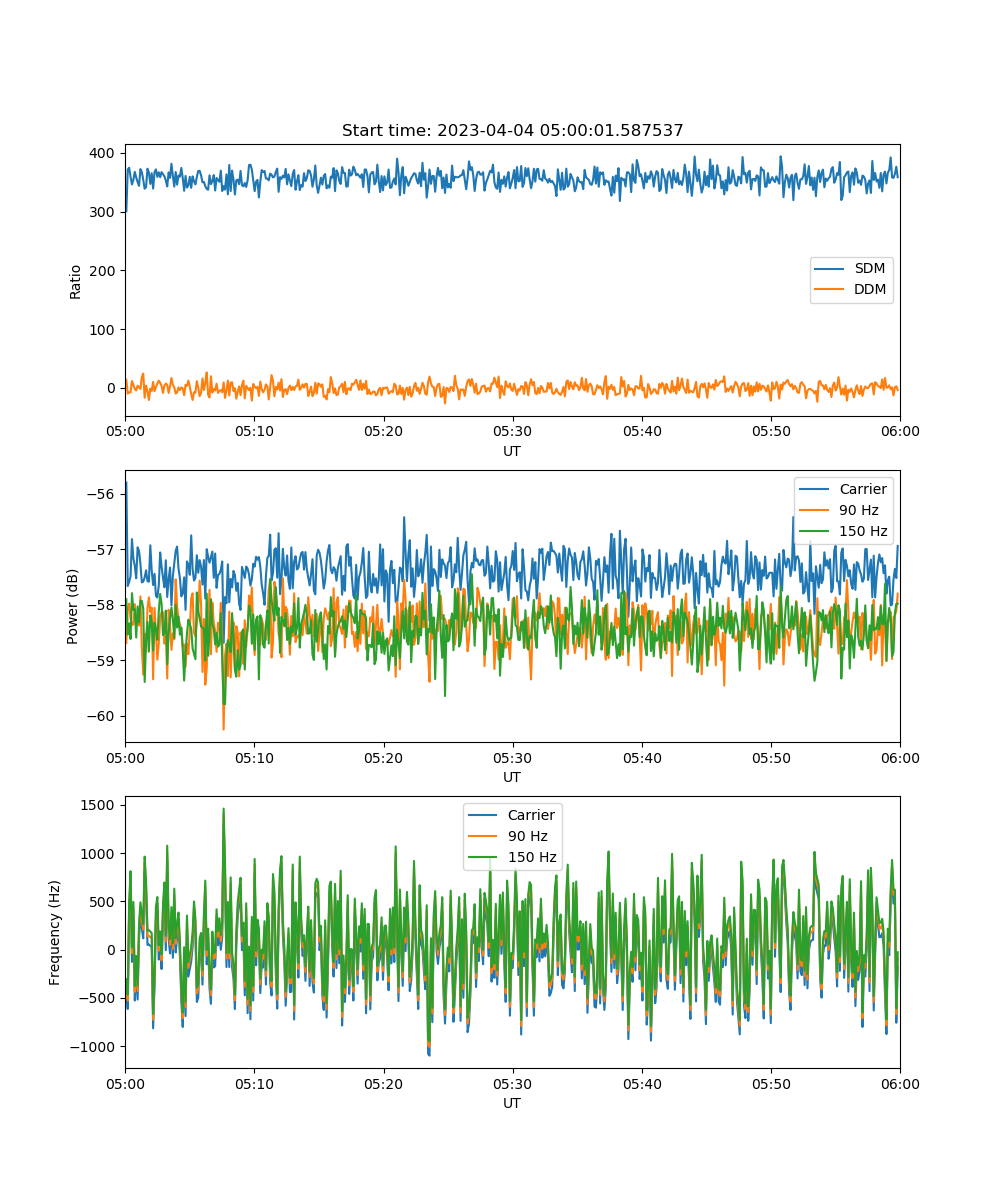Pick 90 Hz in the Frequency plot legend
Screen dimensions: 1000x1200
pos(528,836)
